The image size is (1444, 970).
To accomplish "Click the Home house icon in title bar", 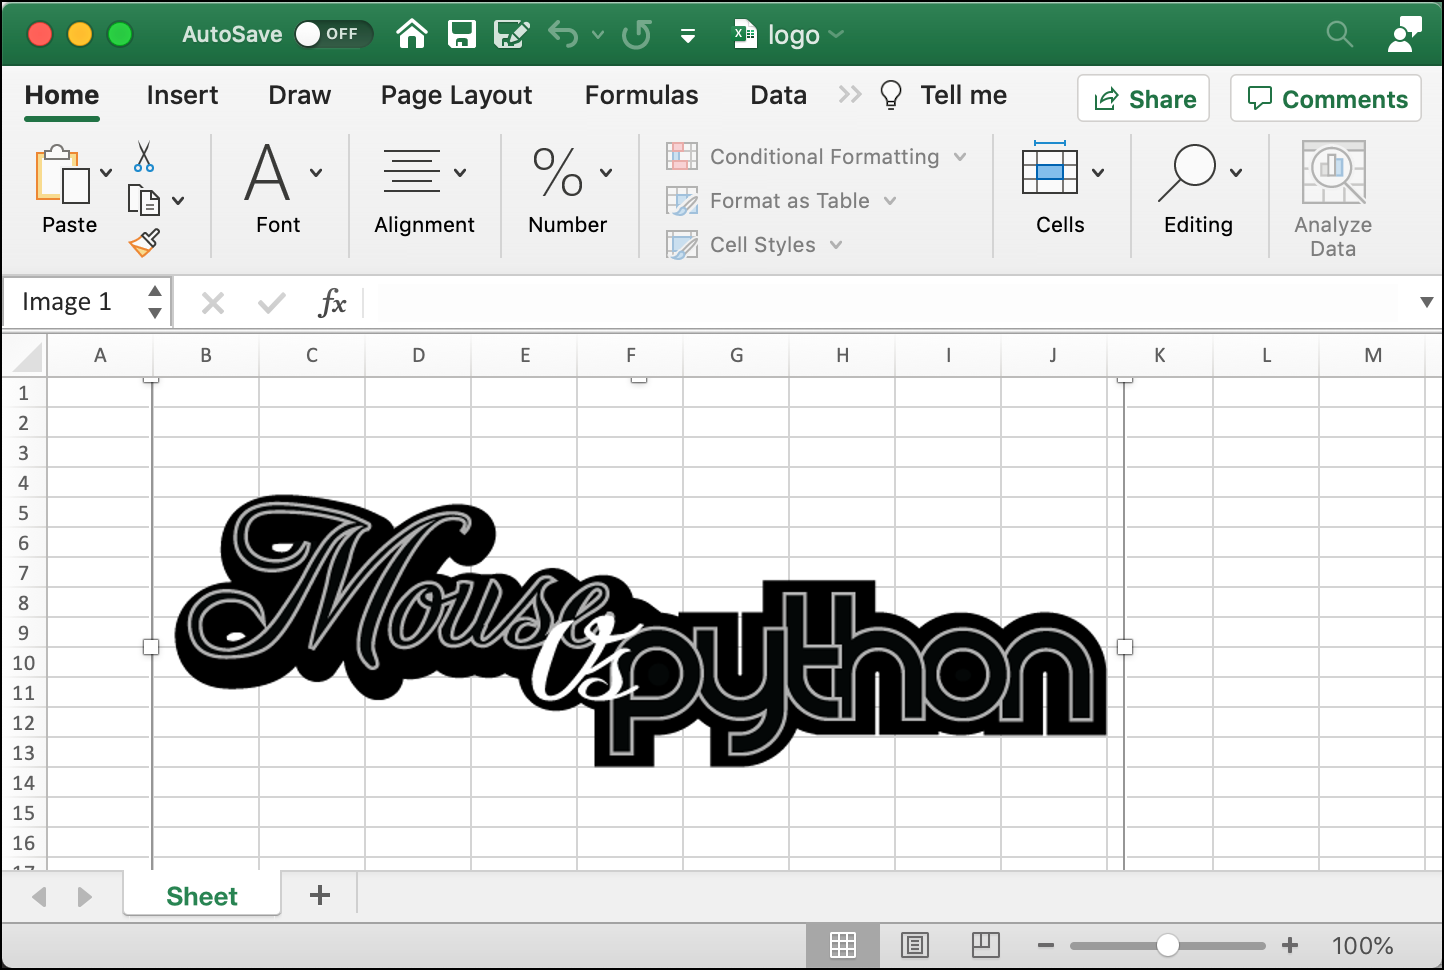I will (412, 34).
